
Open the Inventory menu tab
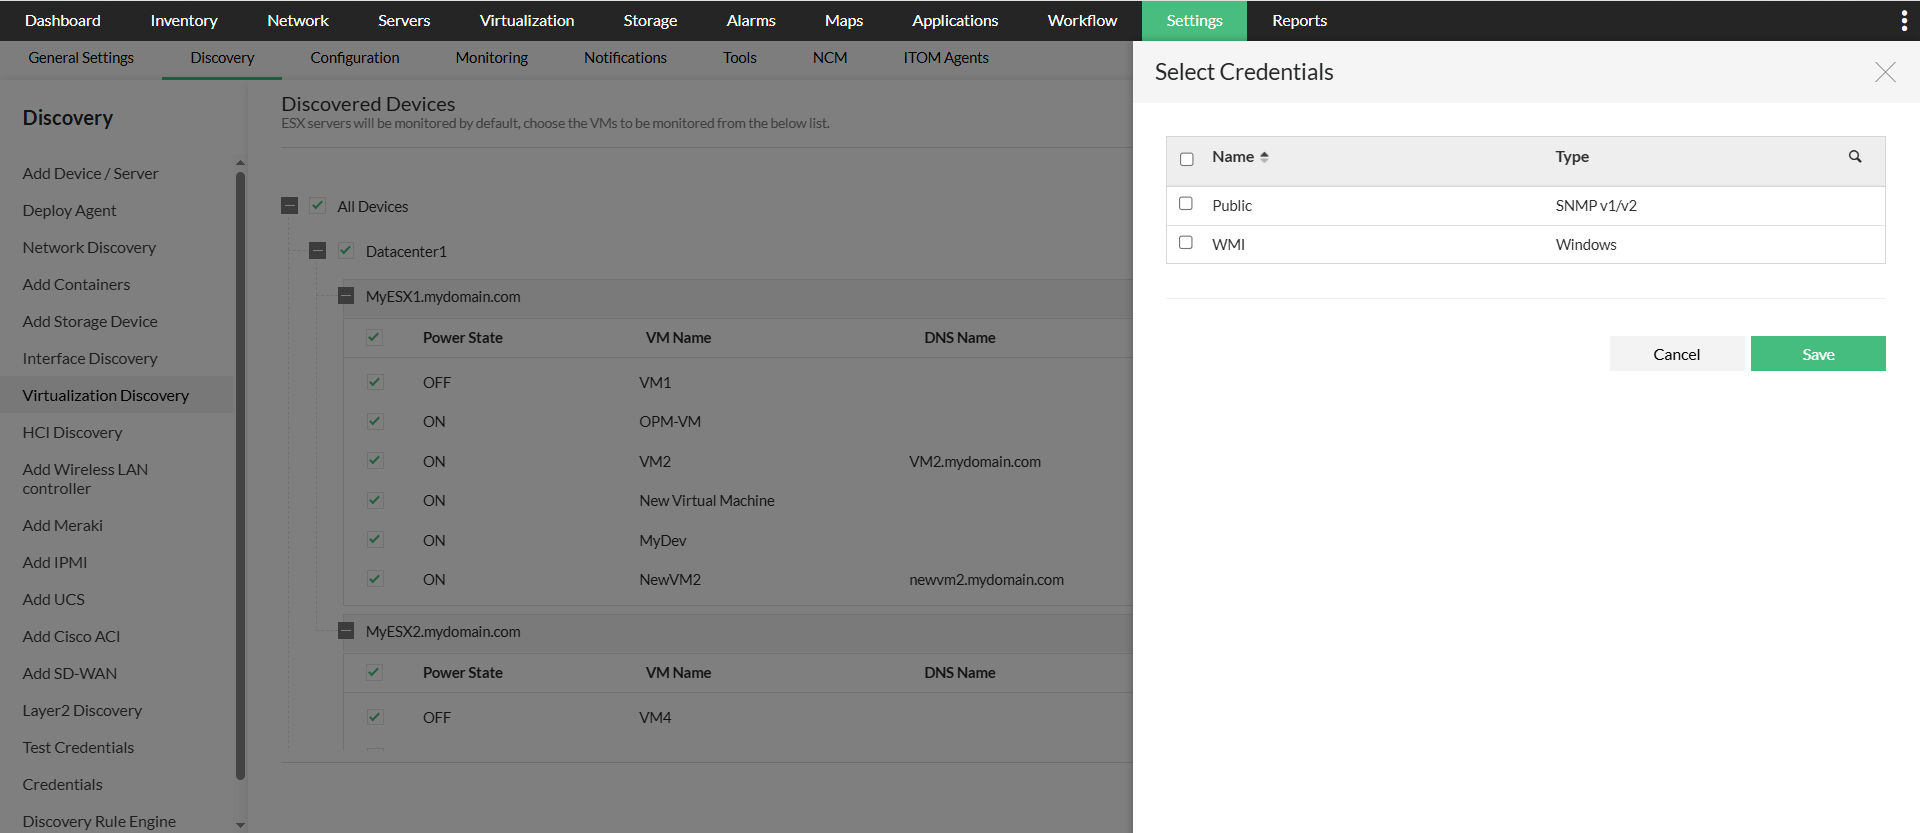184,21
